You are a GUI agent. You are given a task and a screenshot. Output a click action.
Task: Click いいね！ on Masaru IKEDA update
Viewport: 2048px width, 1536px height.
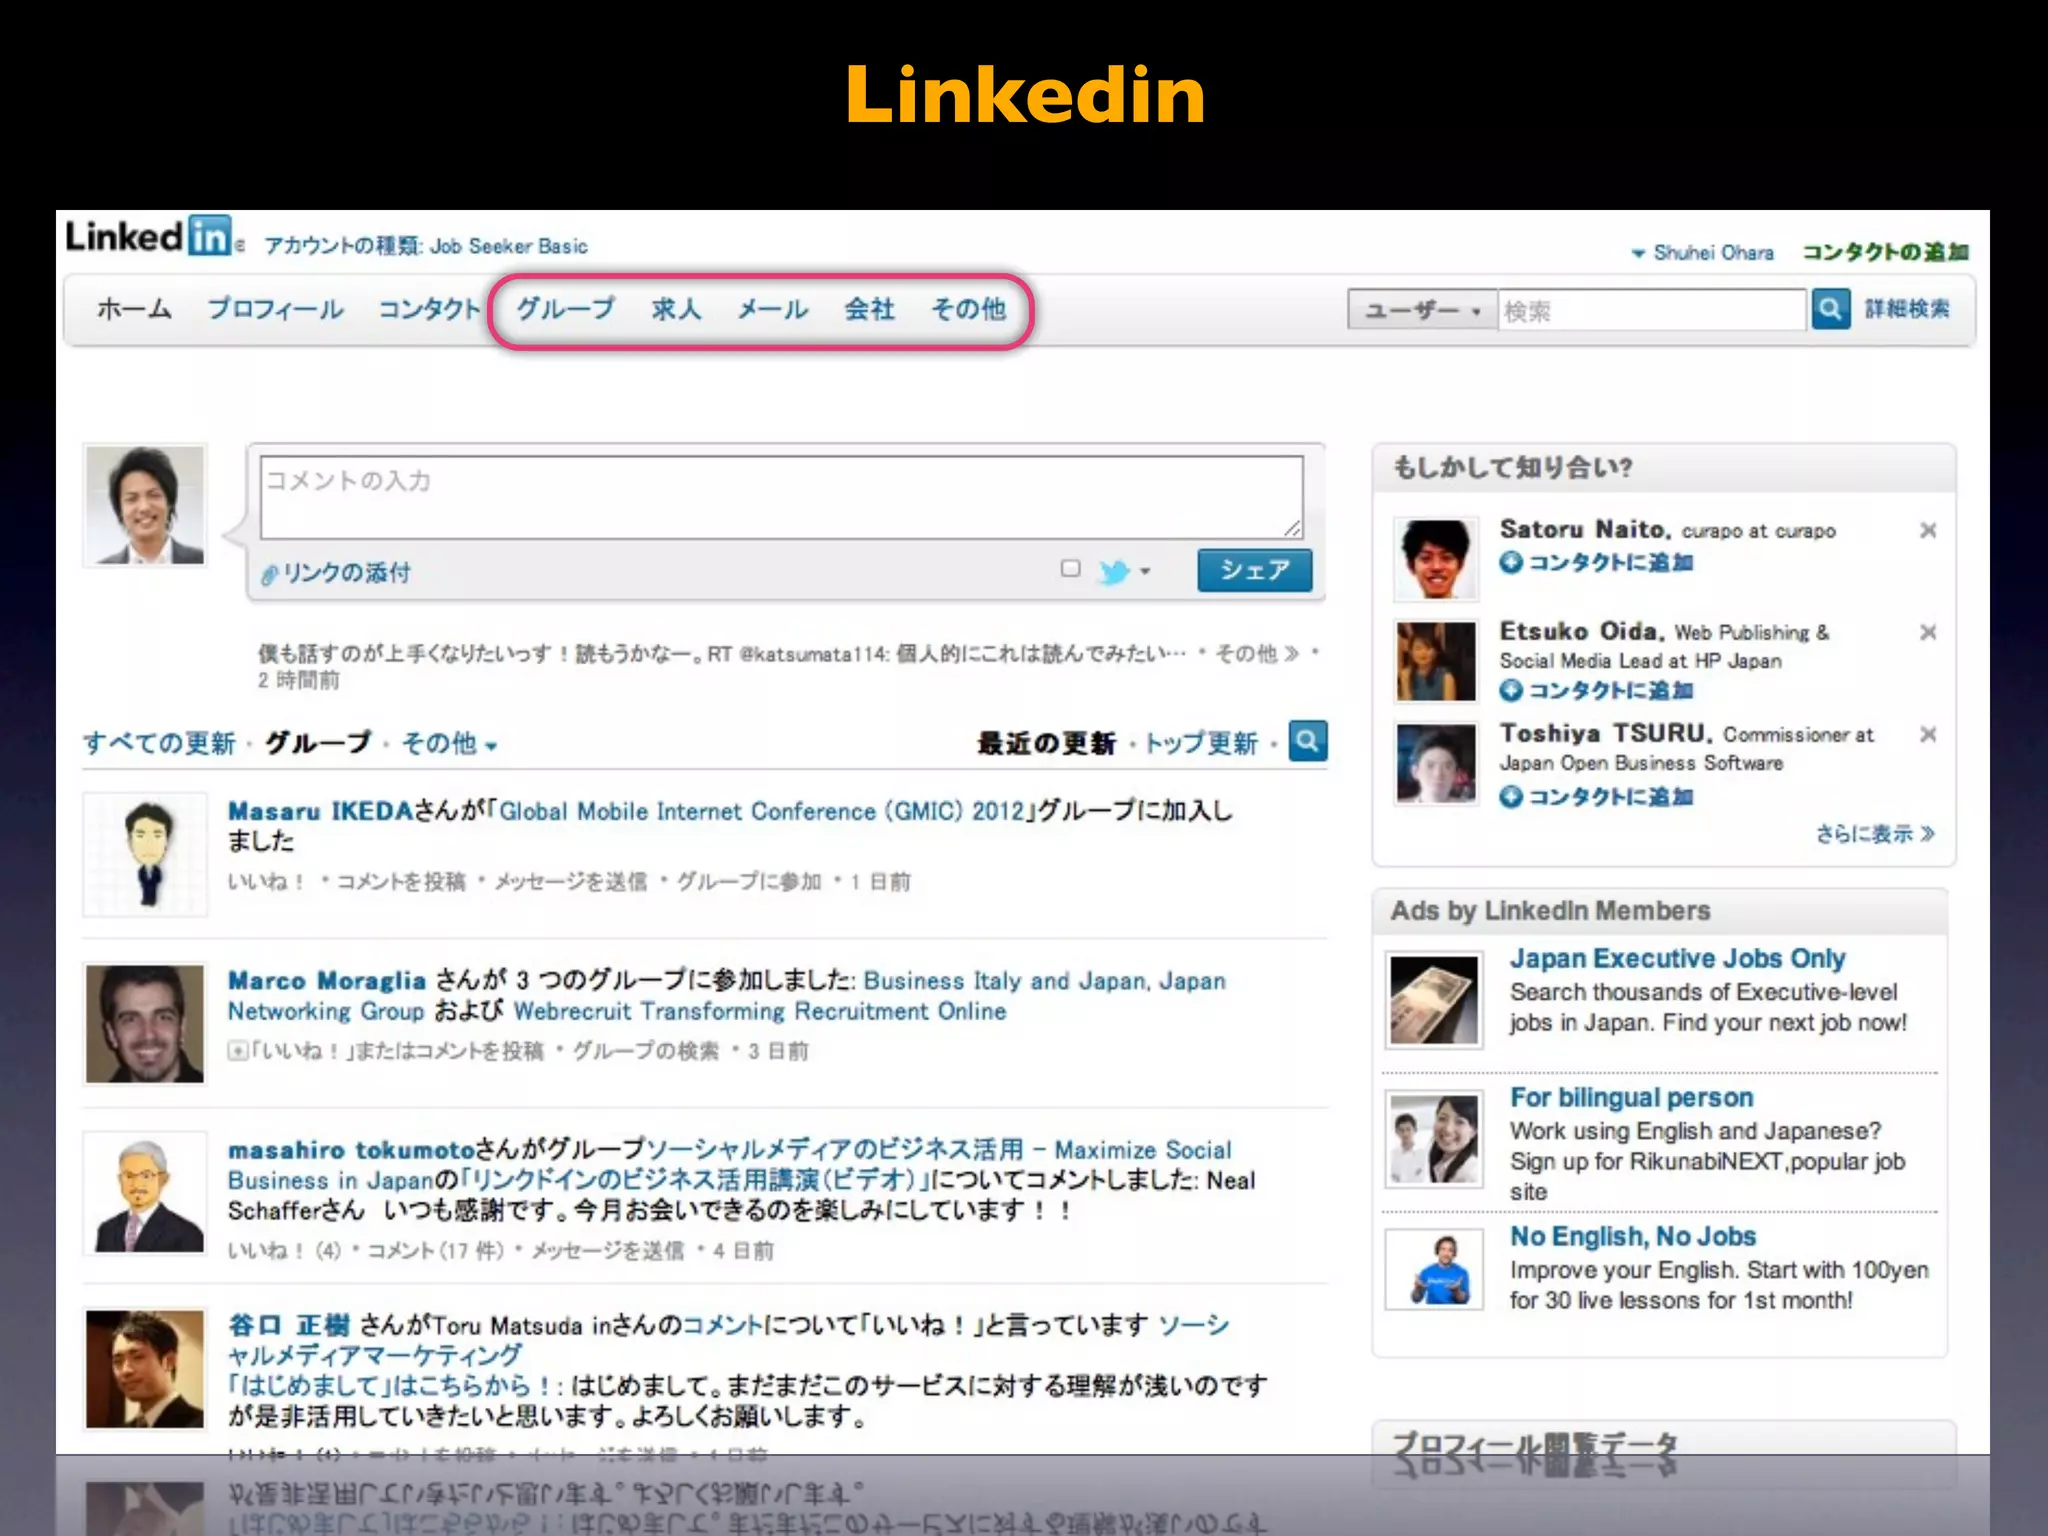pyautogui.click(x=266, y=881)
